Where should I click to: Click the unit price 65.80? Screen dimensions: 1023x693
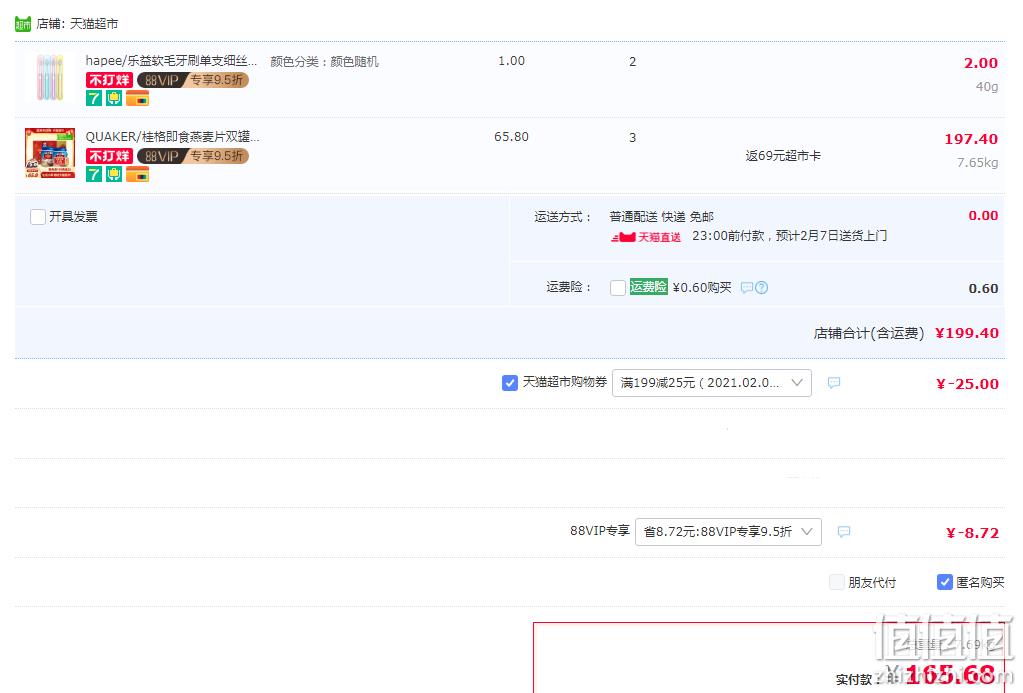tap(512, 136)
